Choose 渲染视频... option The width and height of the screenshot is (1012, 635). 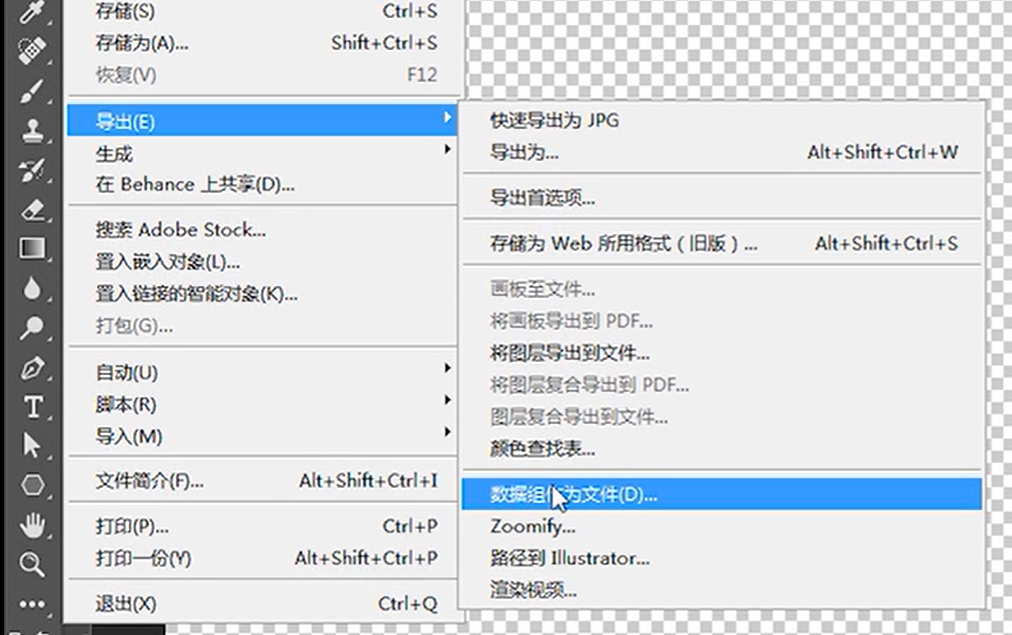pyautogui.click(x=722, y=590)
